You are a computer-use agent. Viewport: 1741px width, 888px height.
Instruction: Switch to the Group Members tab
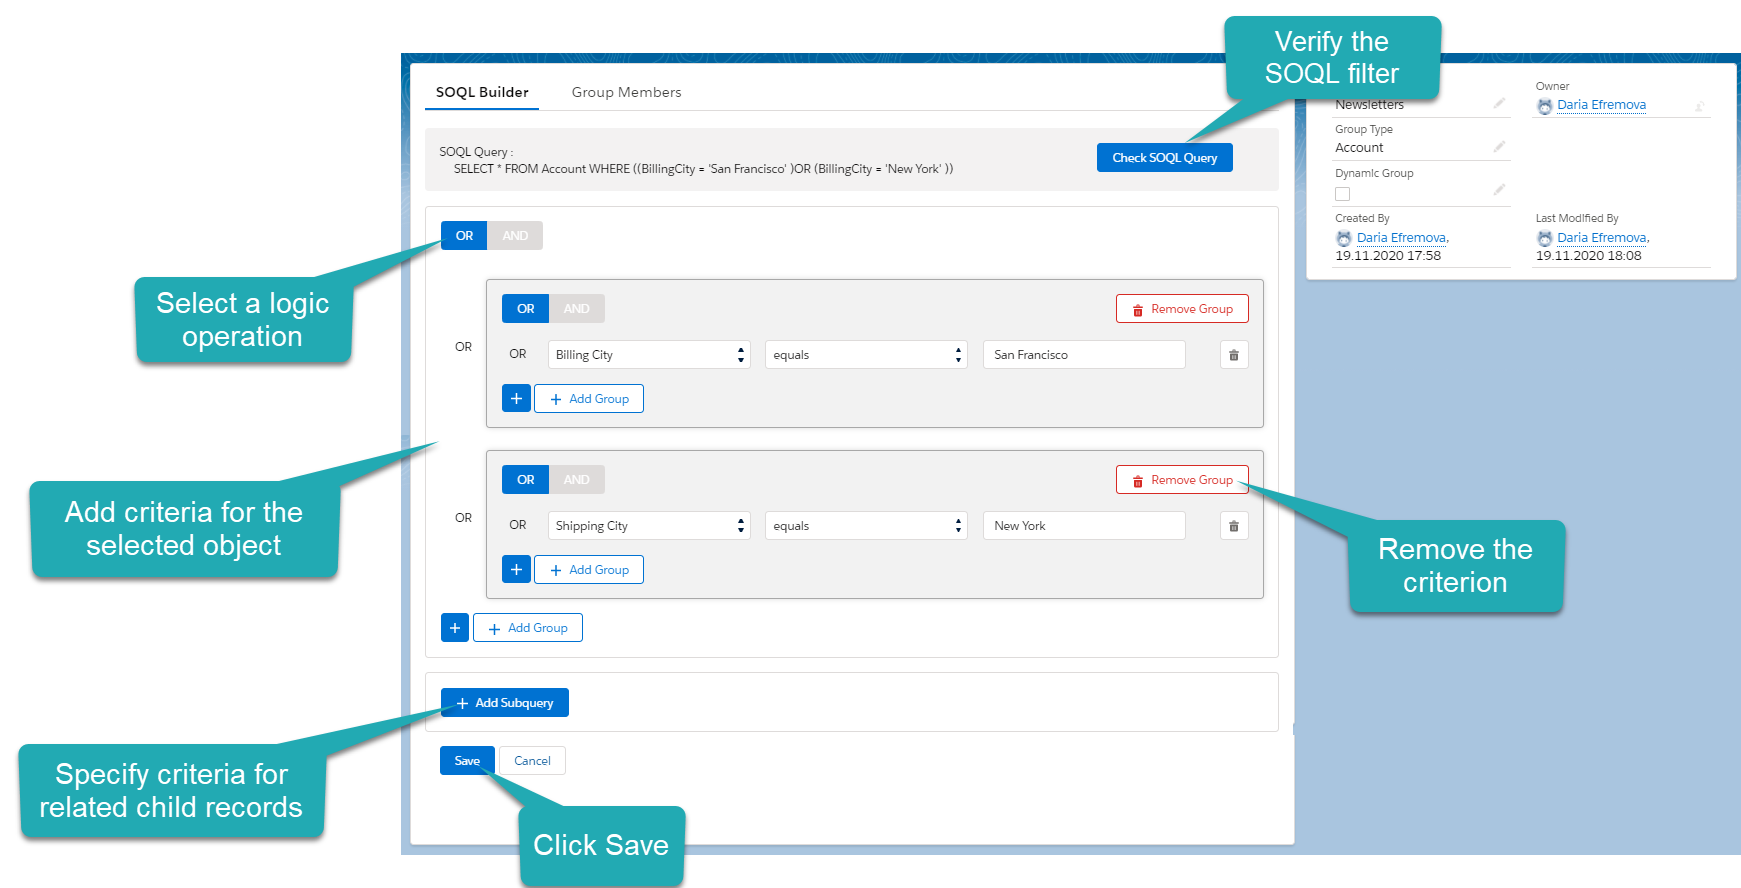(x=626, y=92)
